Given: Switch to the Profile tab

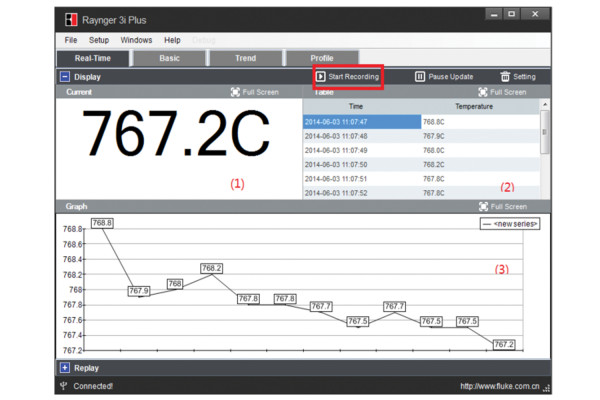Looking at the screenshot, I should (x=321, y=58).
